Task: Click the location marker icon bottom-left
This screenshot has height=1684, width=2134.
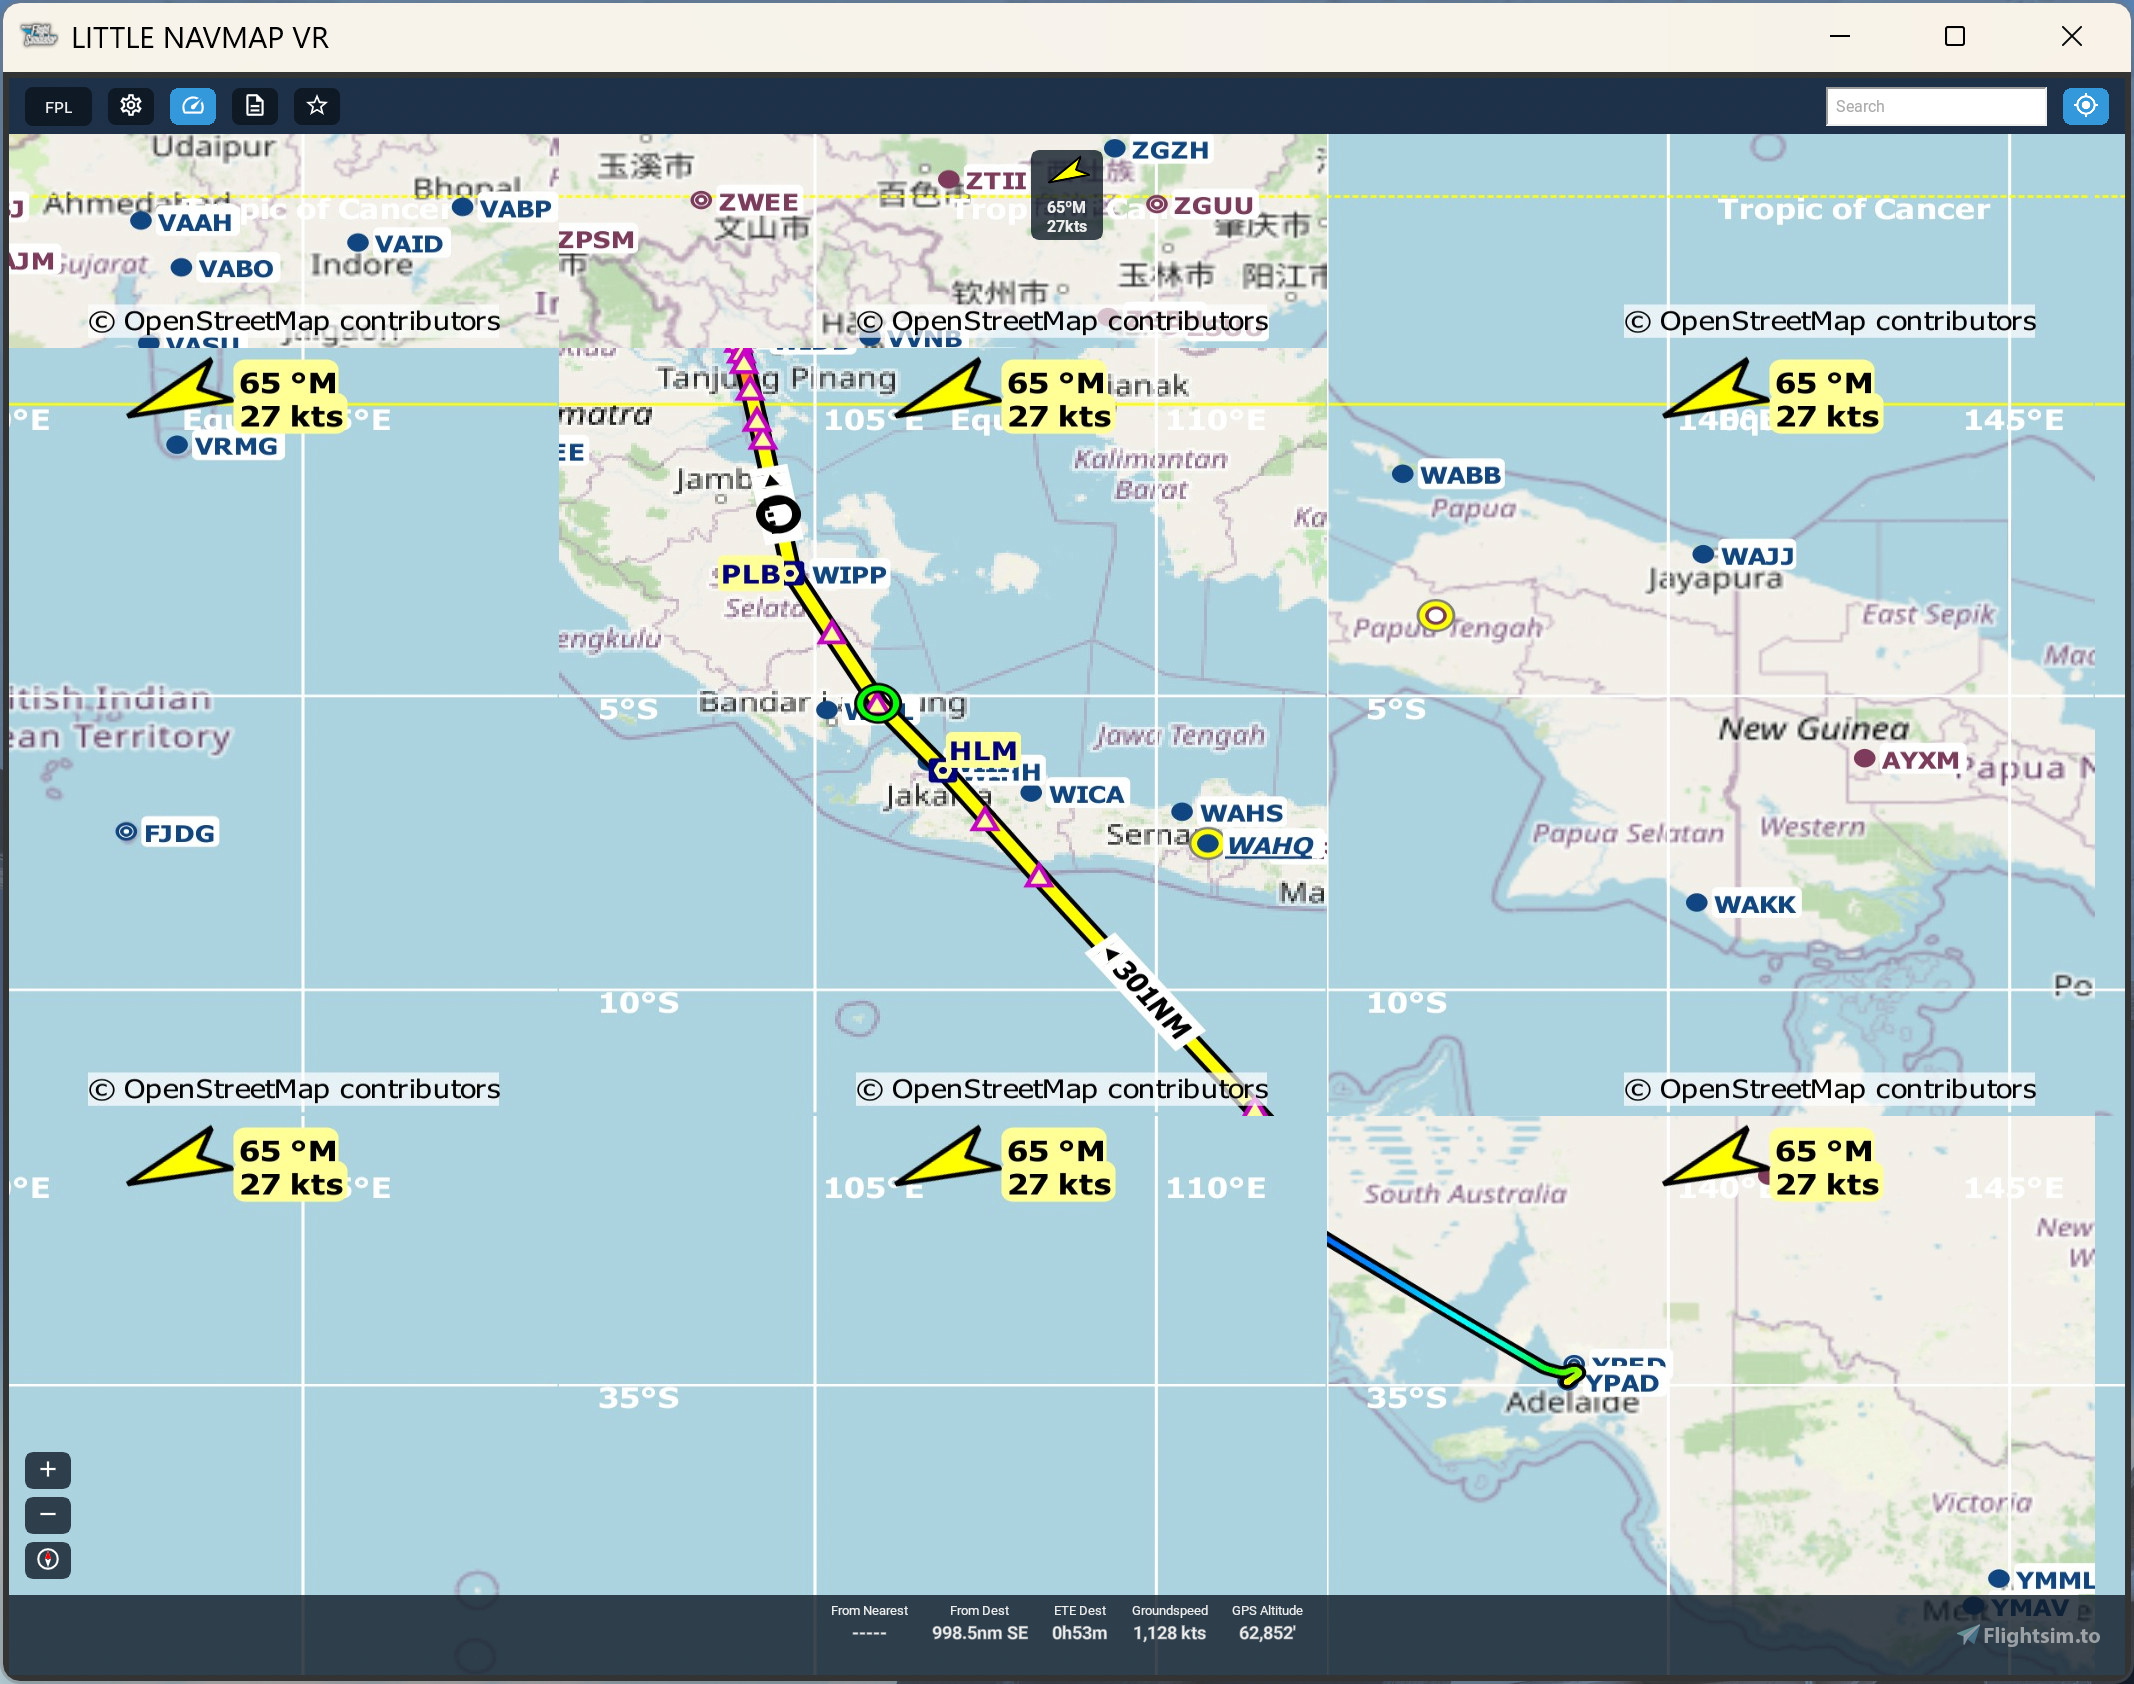Action: tap(47, 1559)
